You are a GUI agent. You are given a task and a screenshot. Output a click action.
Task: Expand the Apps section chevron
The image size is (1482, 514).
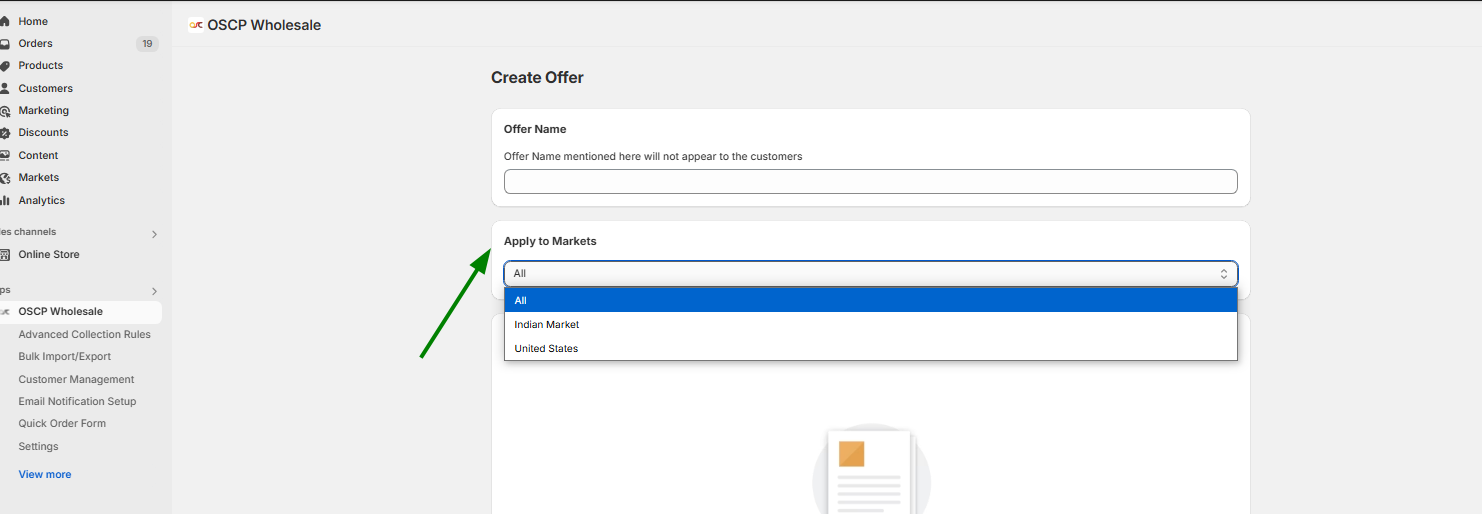pos(154,291)
